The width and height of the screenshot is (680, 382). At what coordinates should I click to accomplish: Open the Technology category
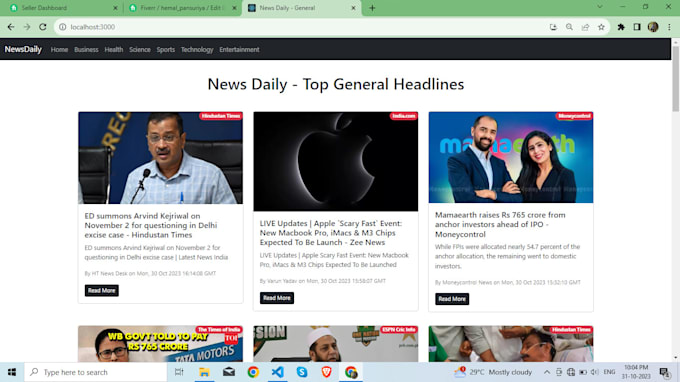pyautogui.click(x=197, y=49)
